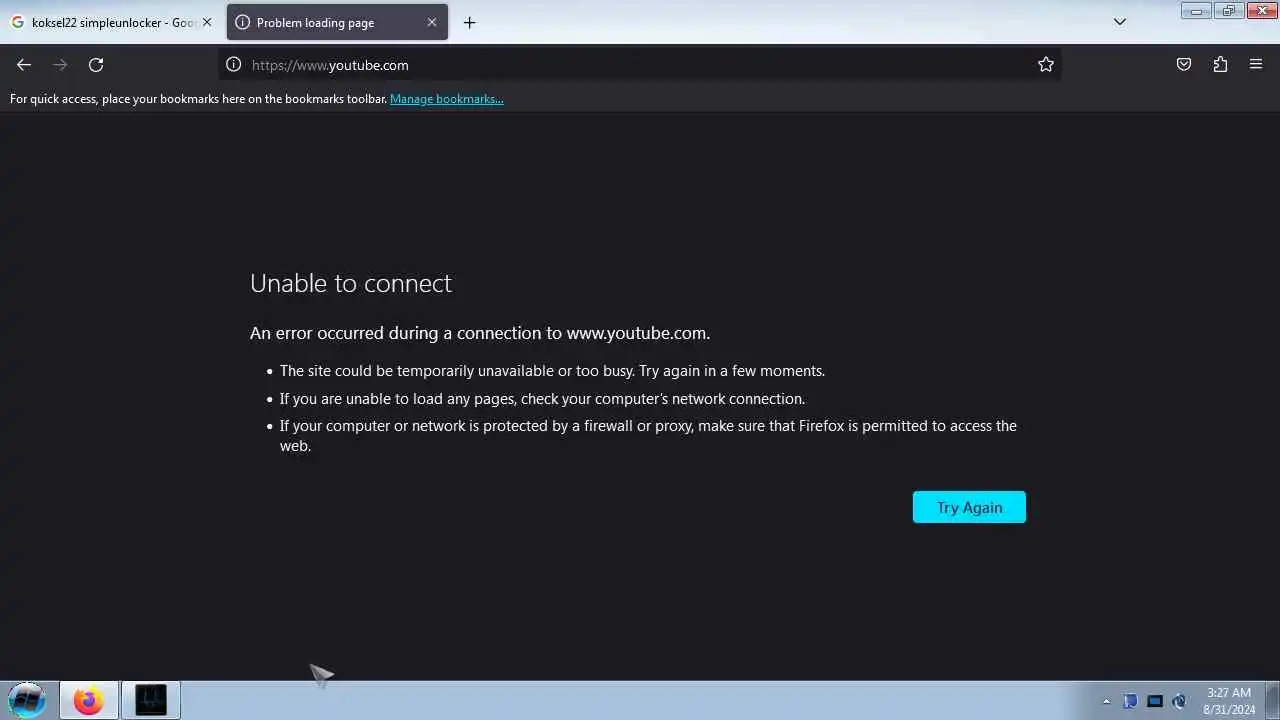Open a new tab
This screenshot has height=720, width=1280.
[469, 22]
